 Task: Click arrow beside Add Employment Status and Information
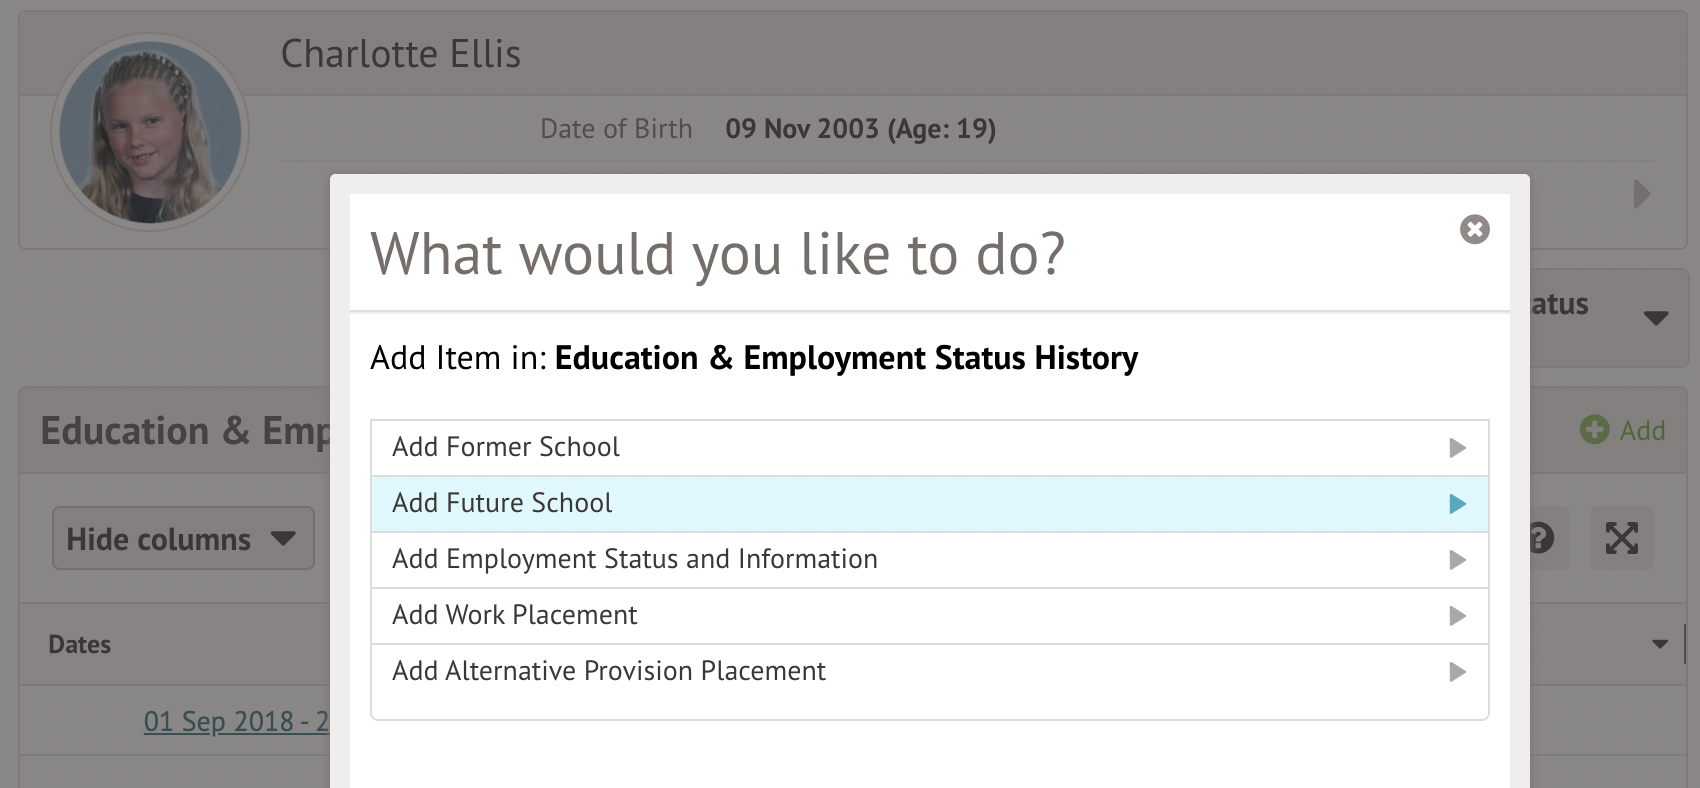[x=1457, y=560]
